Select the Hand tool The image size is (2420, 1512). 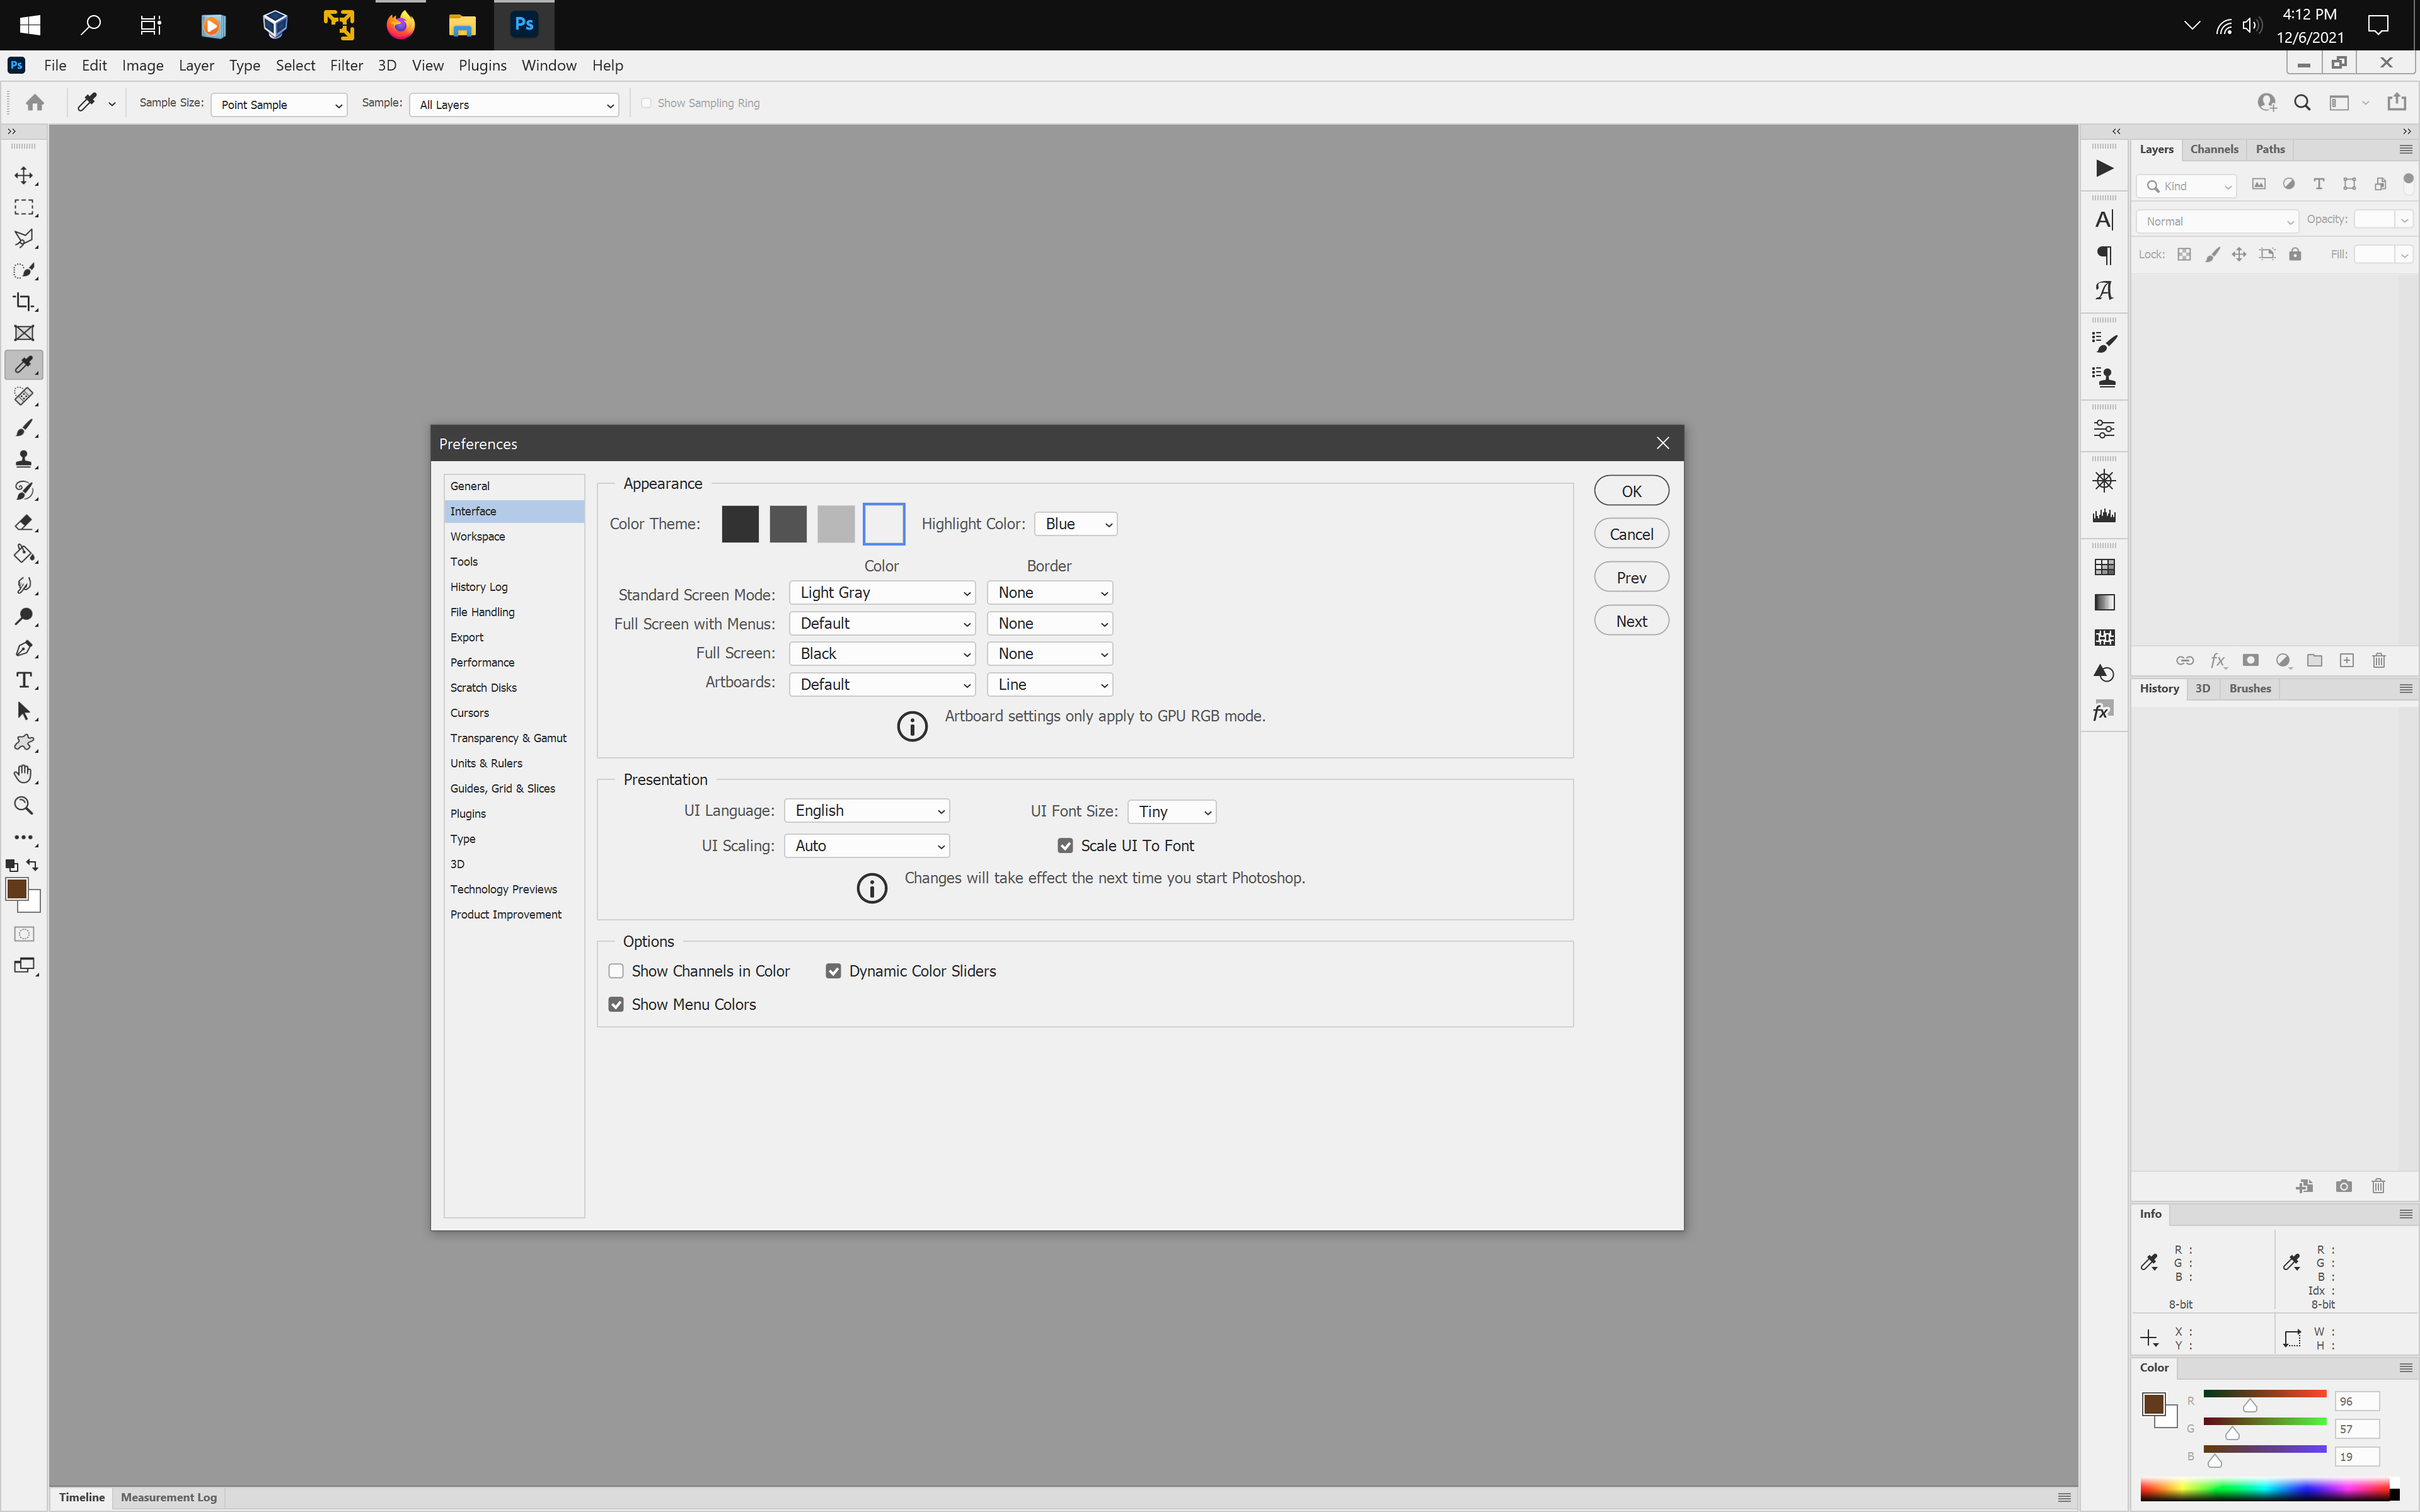(24, 774)
